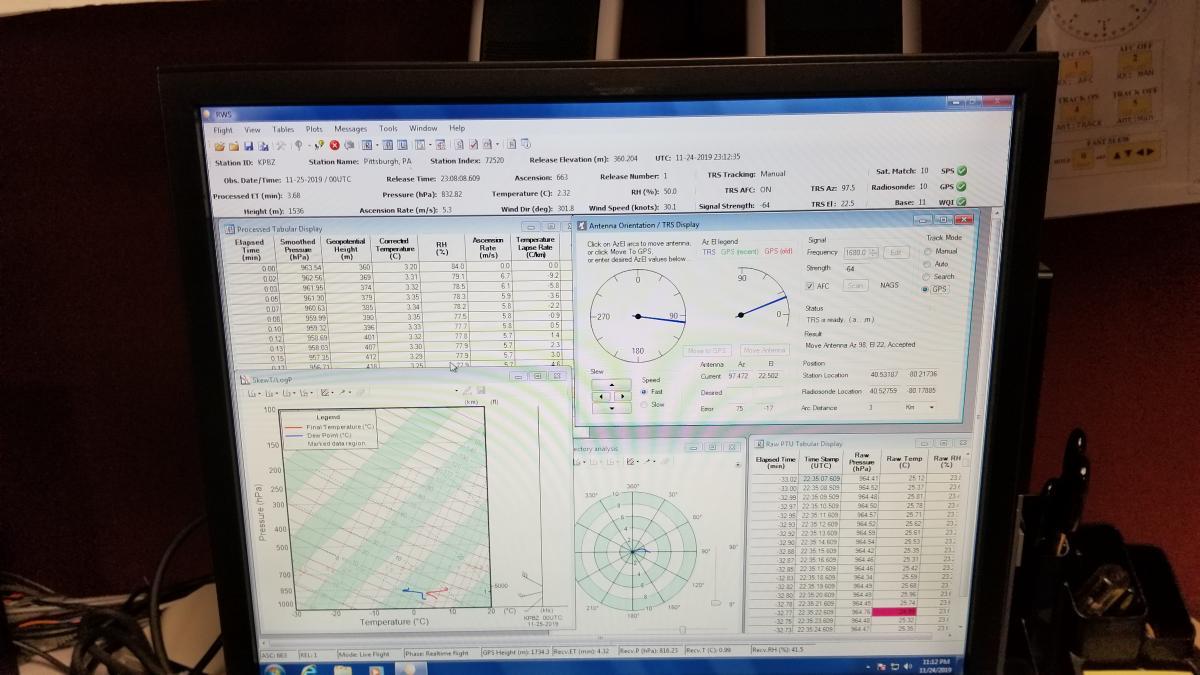Screen dimensions: 1200x675
Task: Click the Move To GPS button
Action: pyautogui.click(x=707, y=350)
